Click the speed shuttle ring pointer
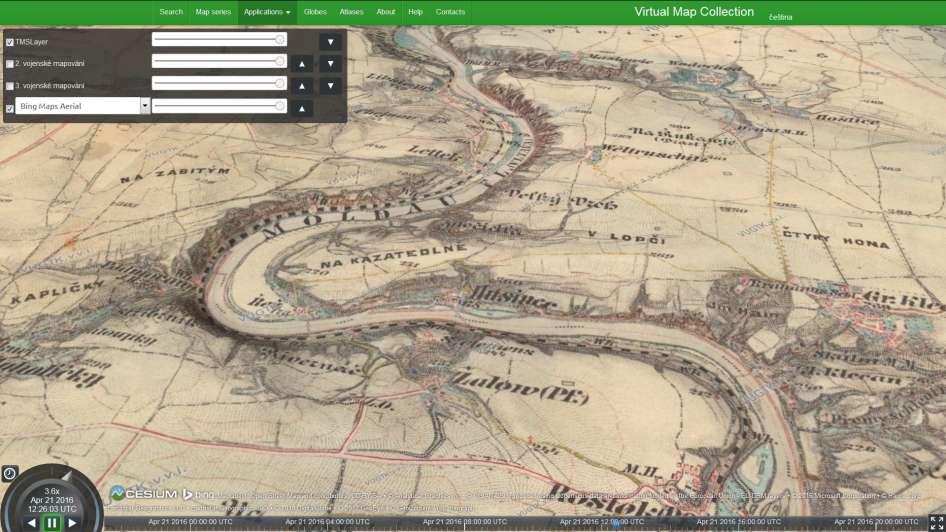This screenshot has height=532, width=946. click(x=67, y=477)
